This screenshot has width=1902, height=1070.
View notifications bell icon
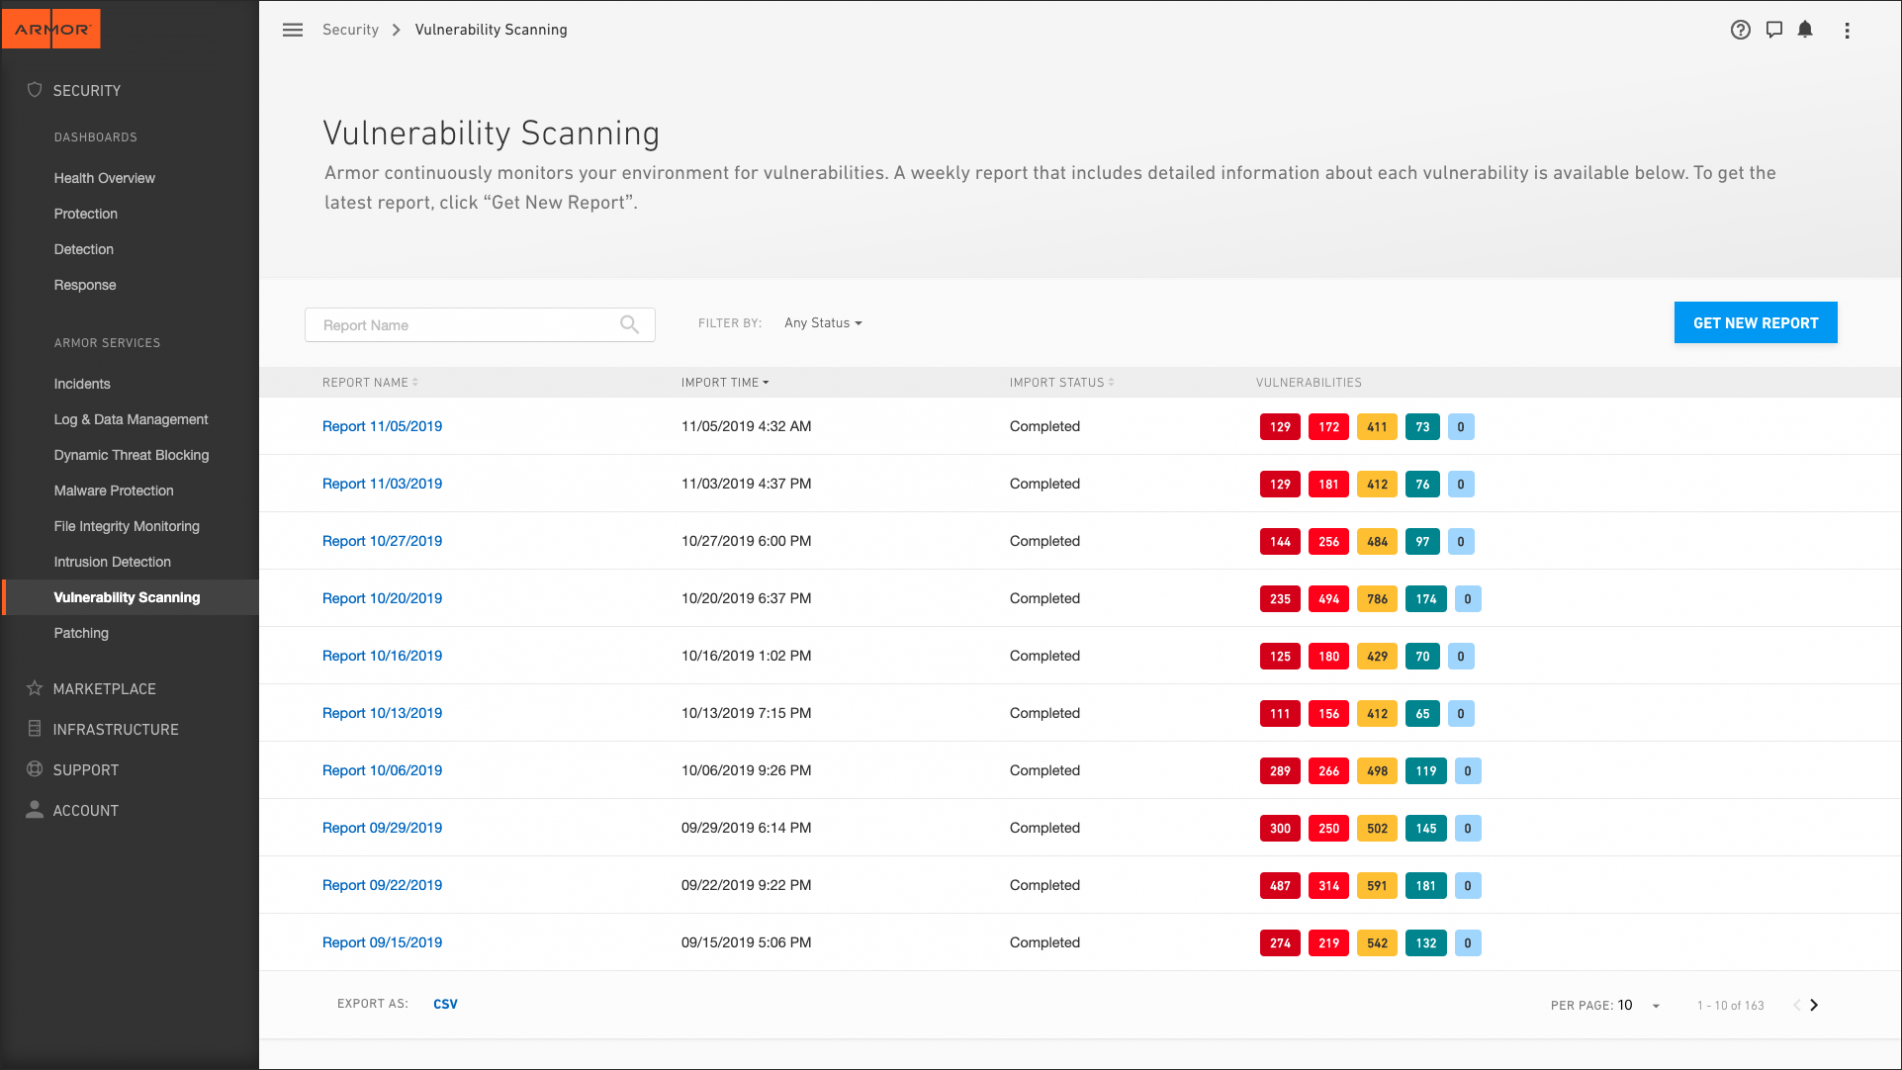1805,29
